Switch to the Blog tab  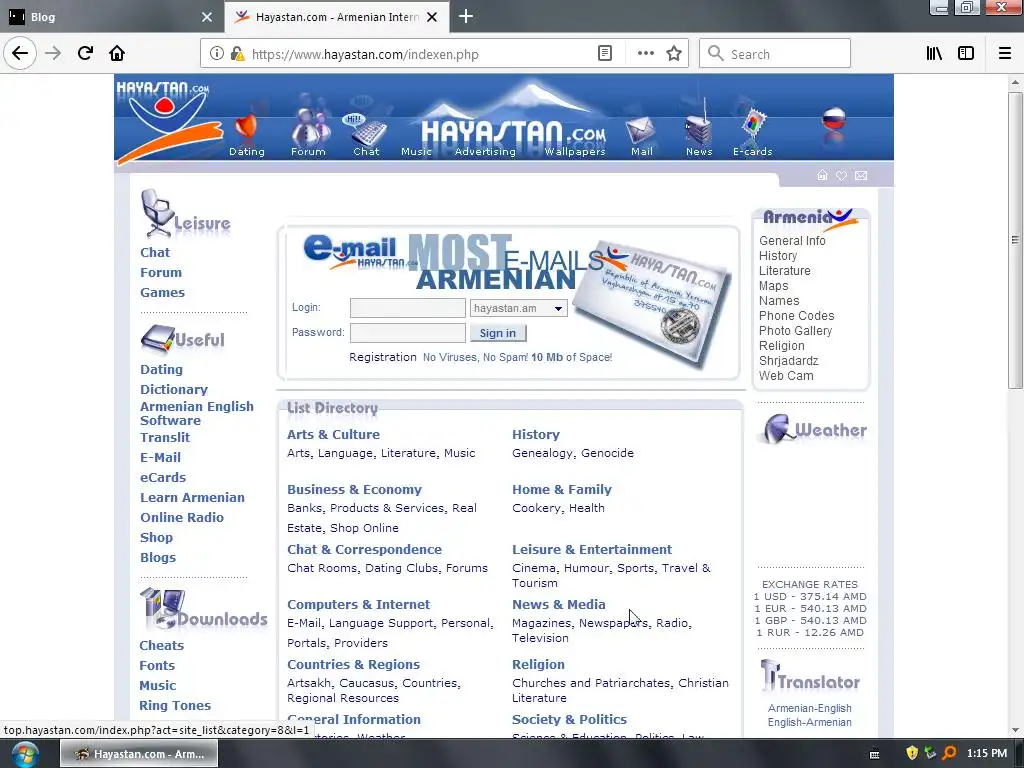[110, 17]
